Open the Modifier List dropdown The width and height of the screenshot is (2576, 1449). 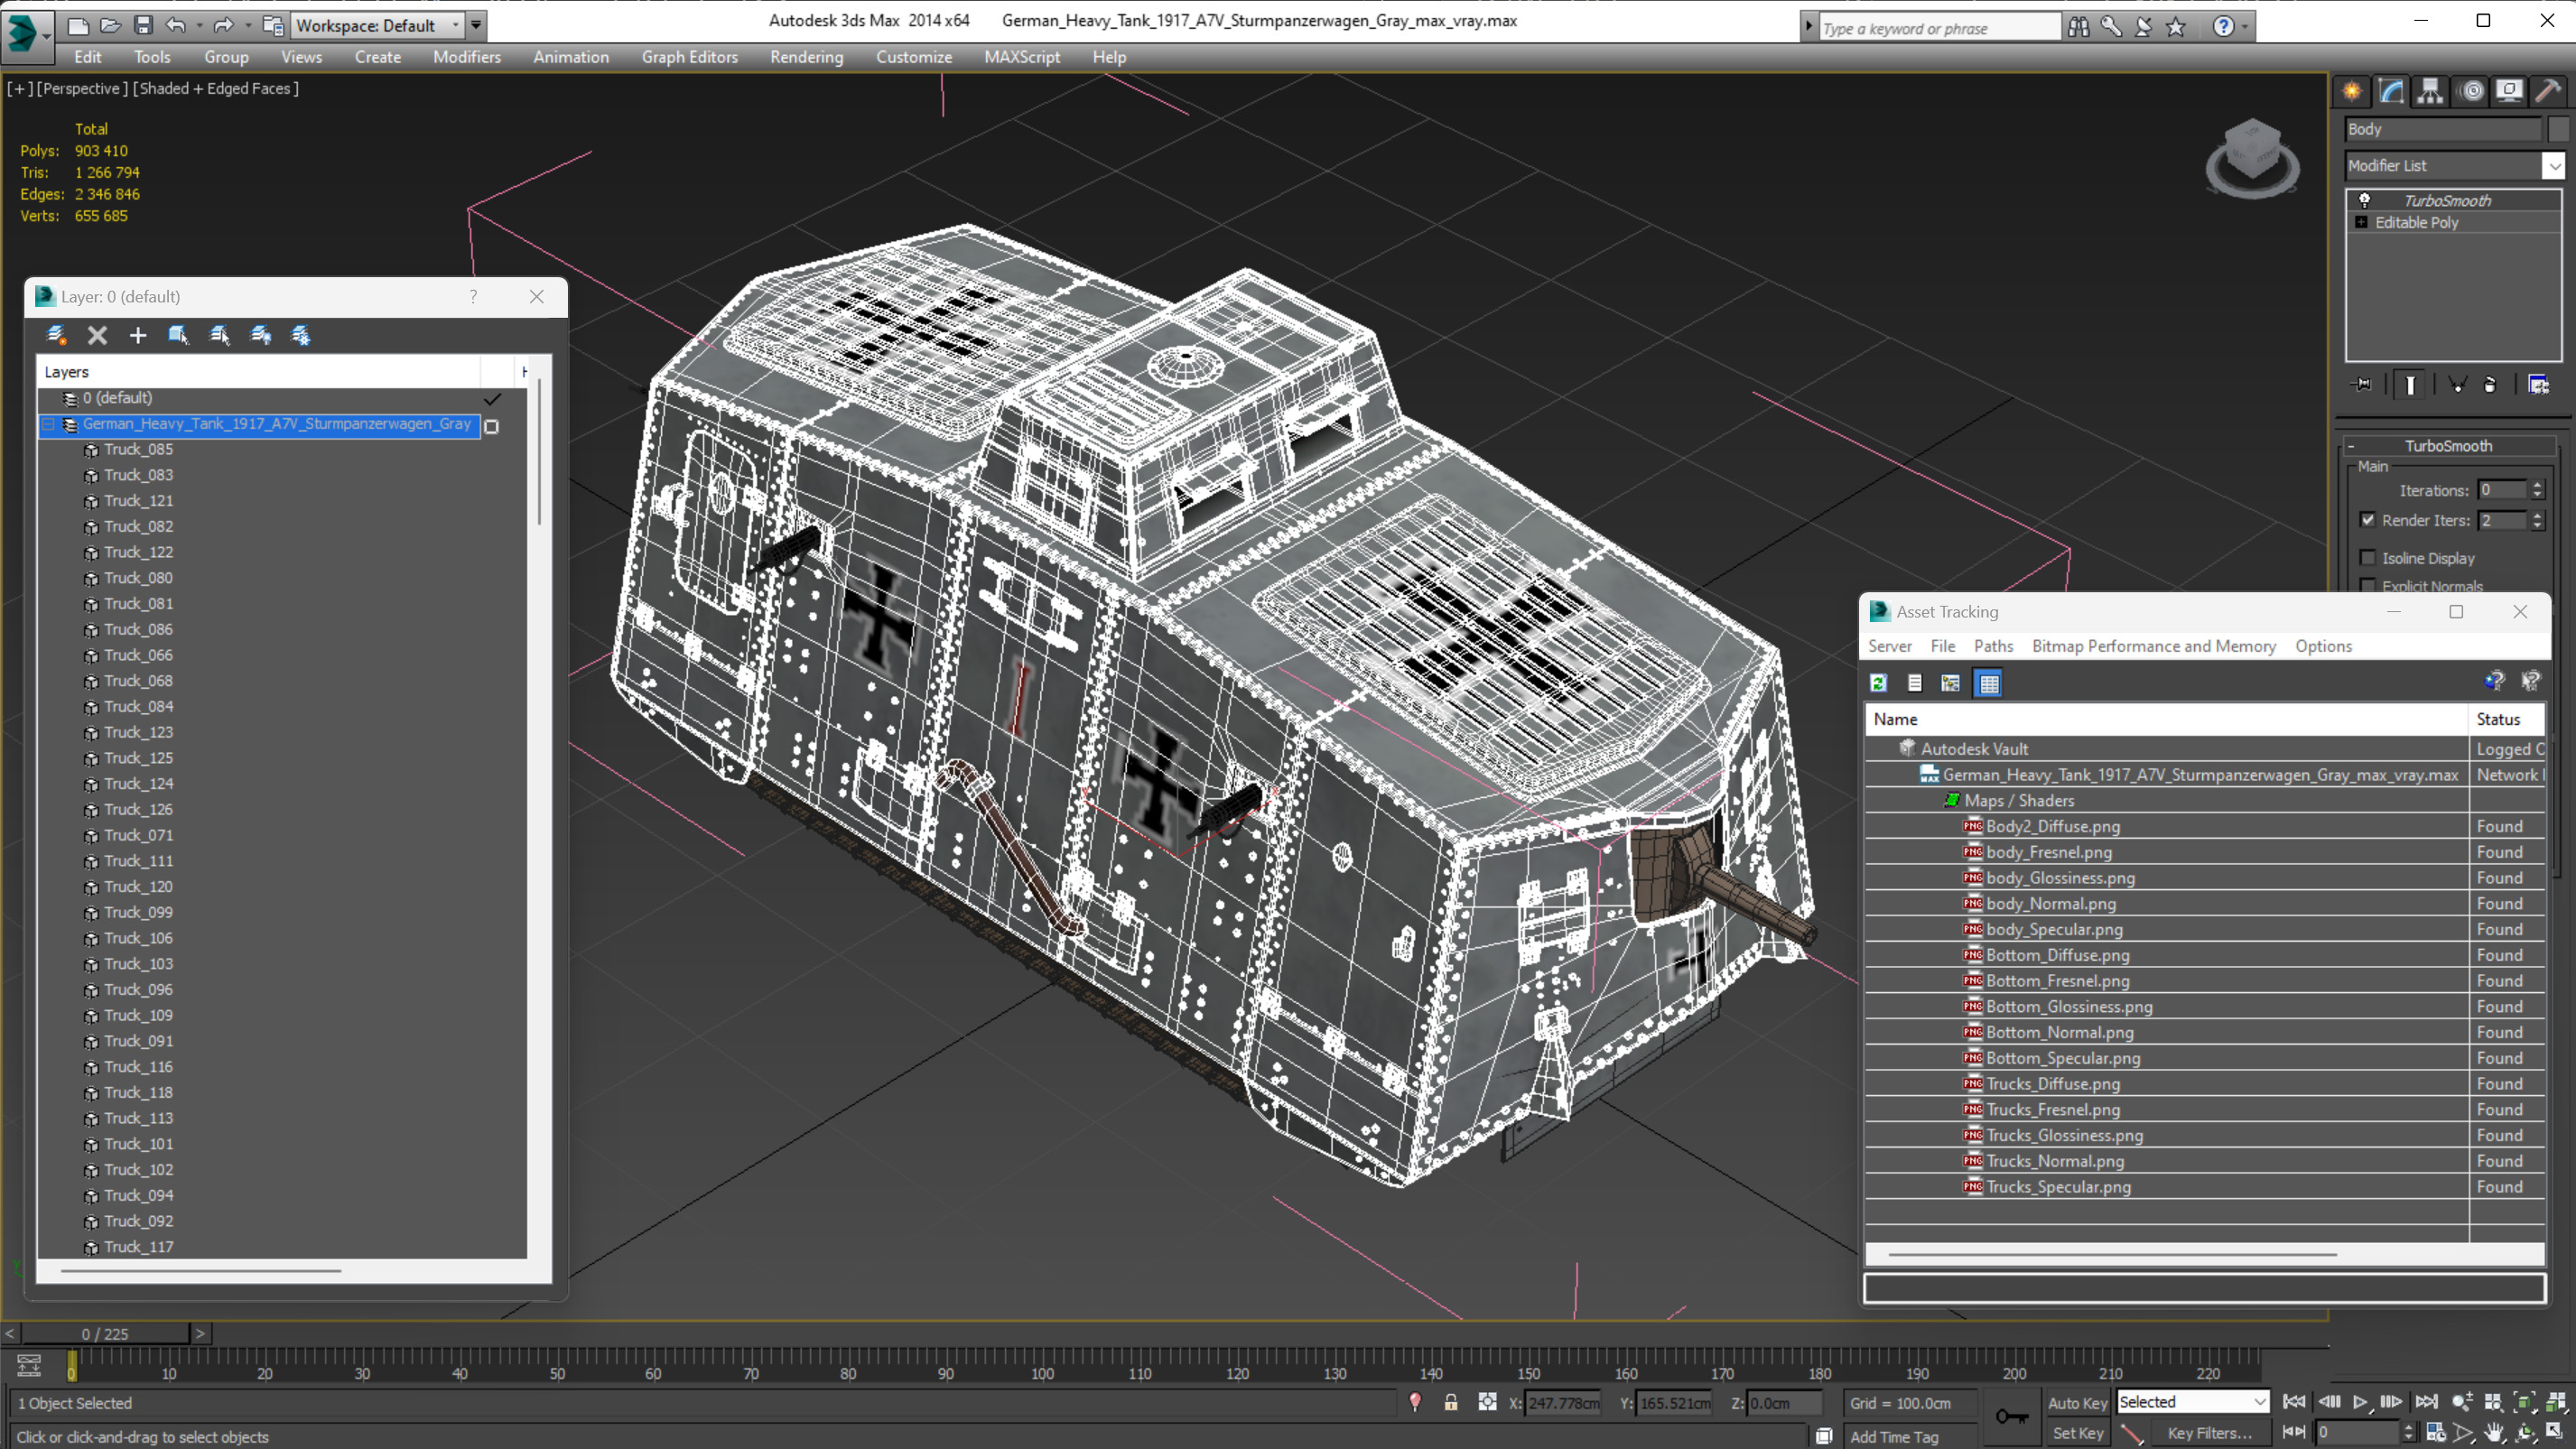(2553, 166)
